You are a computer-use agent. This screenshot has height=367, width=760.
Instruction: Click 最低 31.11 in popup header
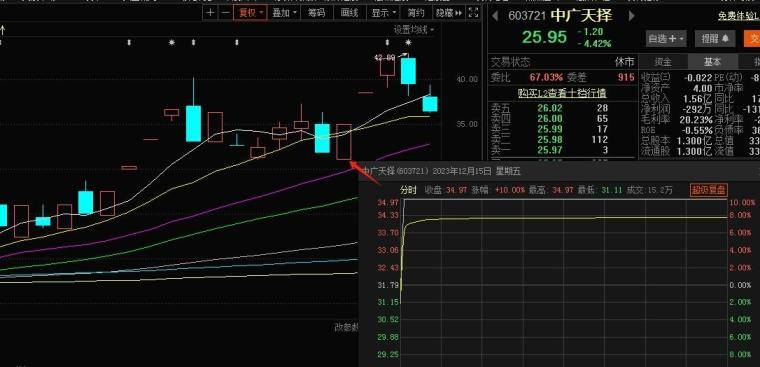599,190
